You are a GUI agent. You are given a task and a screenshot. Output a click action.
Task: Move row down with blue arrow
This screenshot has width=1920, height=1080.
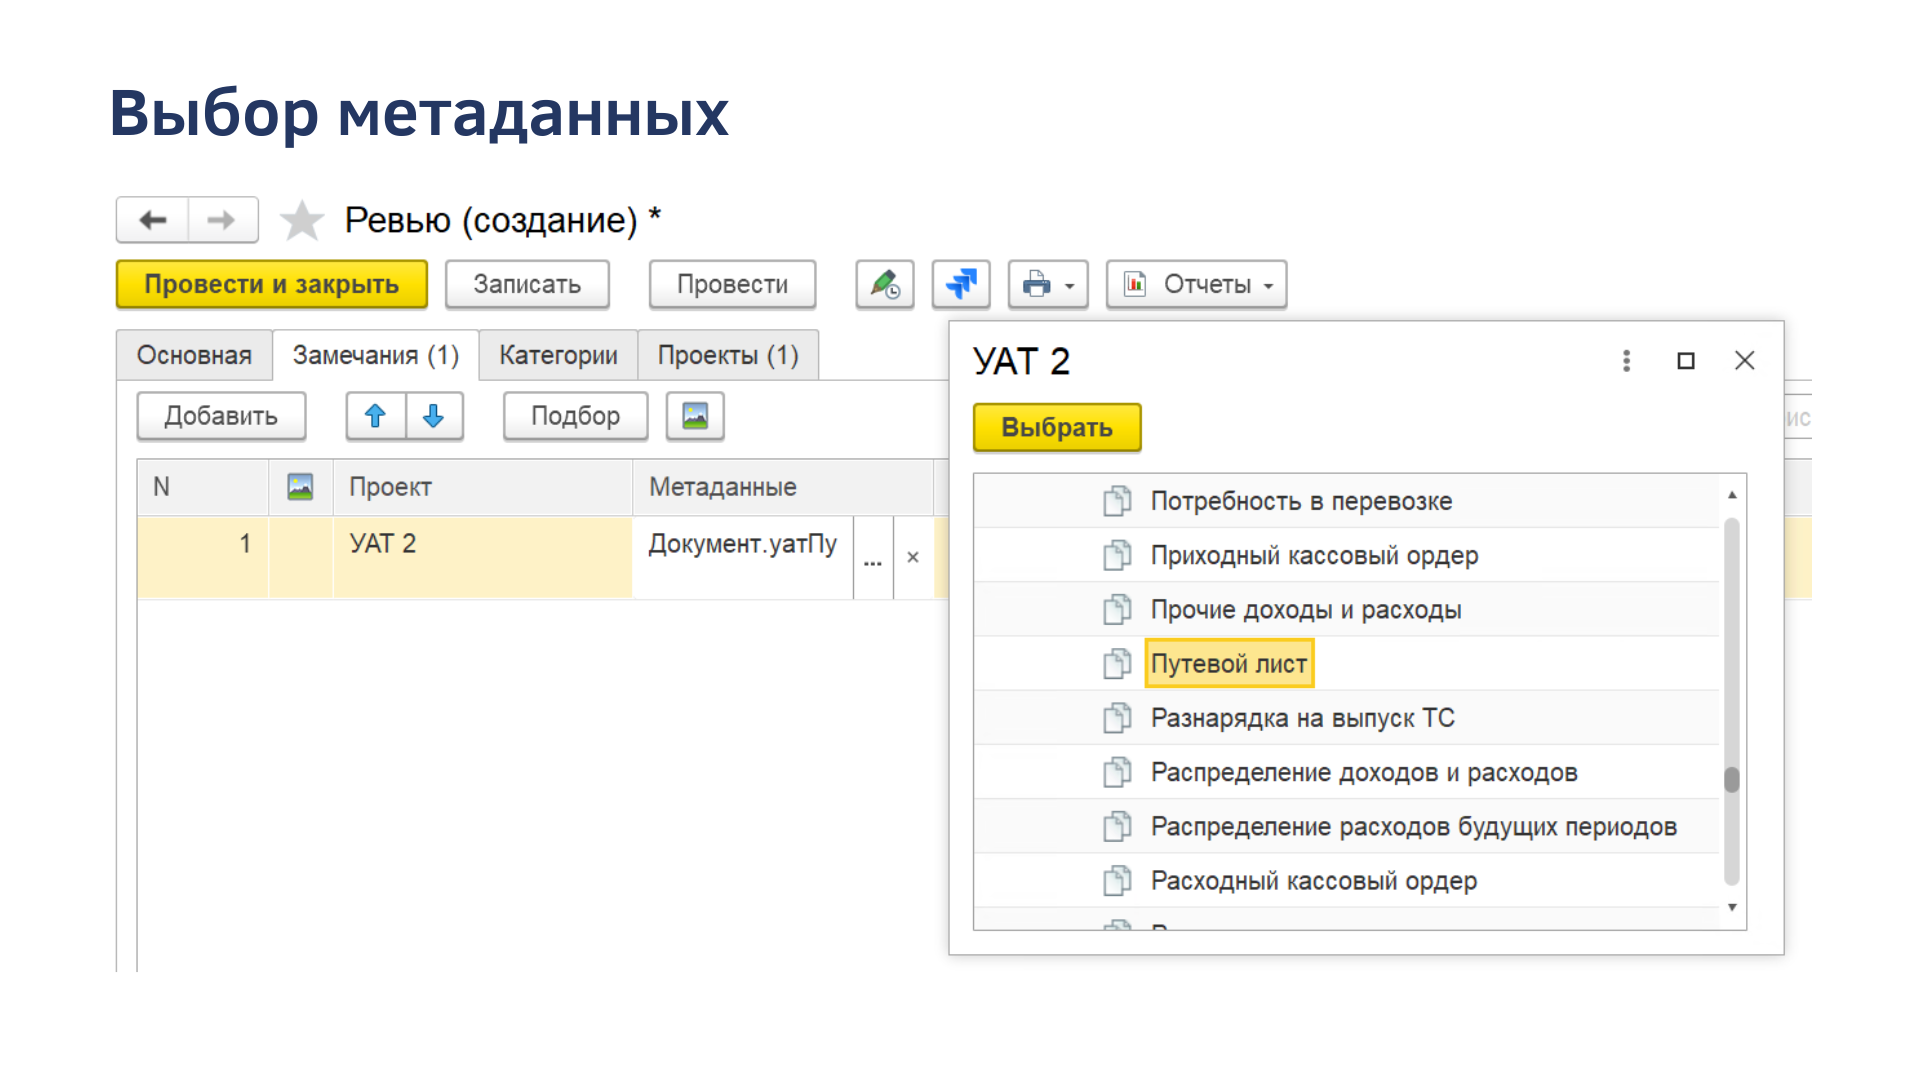click(x=434, y=416)
